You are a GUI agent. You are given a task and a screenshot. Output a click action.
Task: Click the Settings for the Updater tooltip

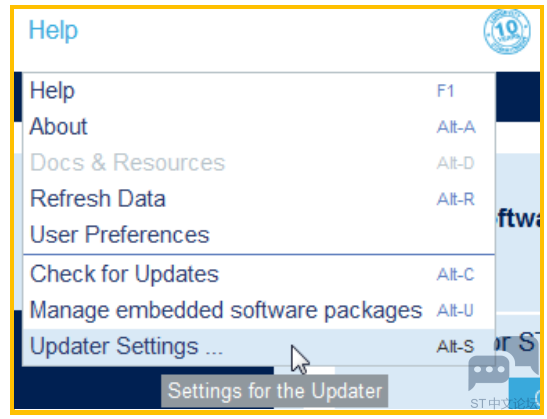(x=275, y=391)
